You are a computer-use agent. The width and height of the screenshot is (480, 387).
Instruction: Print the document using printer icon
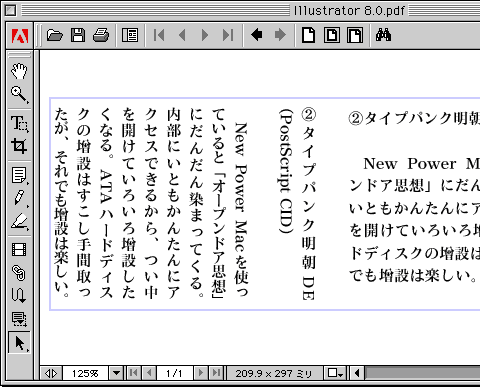[x=101, y=35]
